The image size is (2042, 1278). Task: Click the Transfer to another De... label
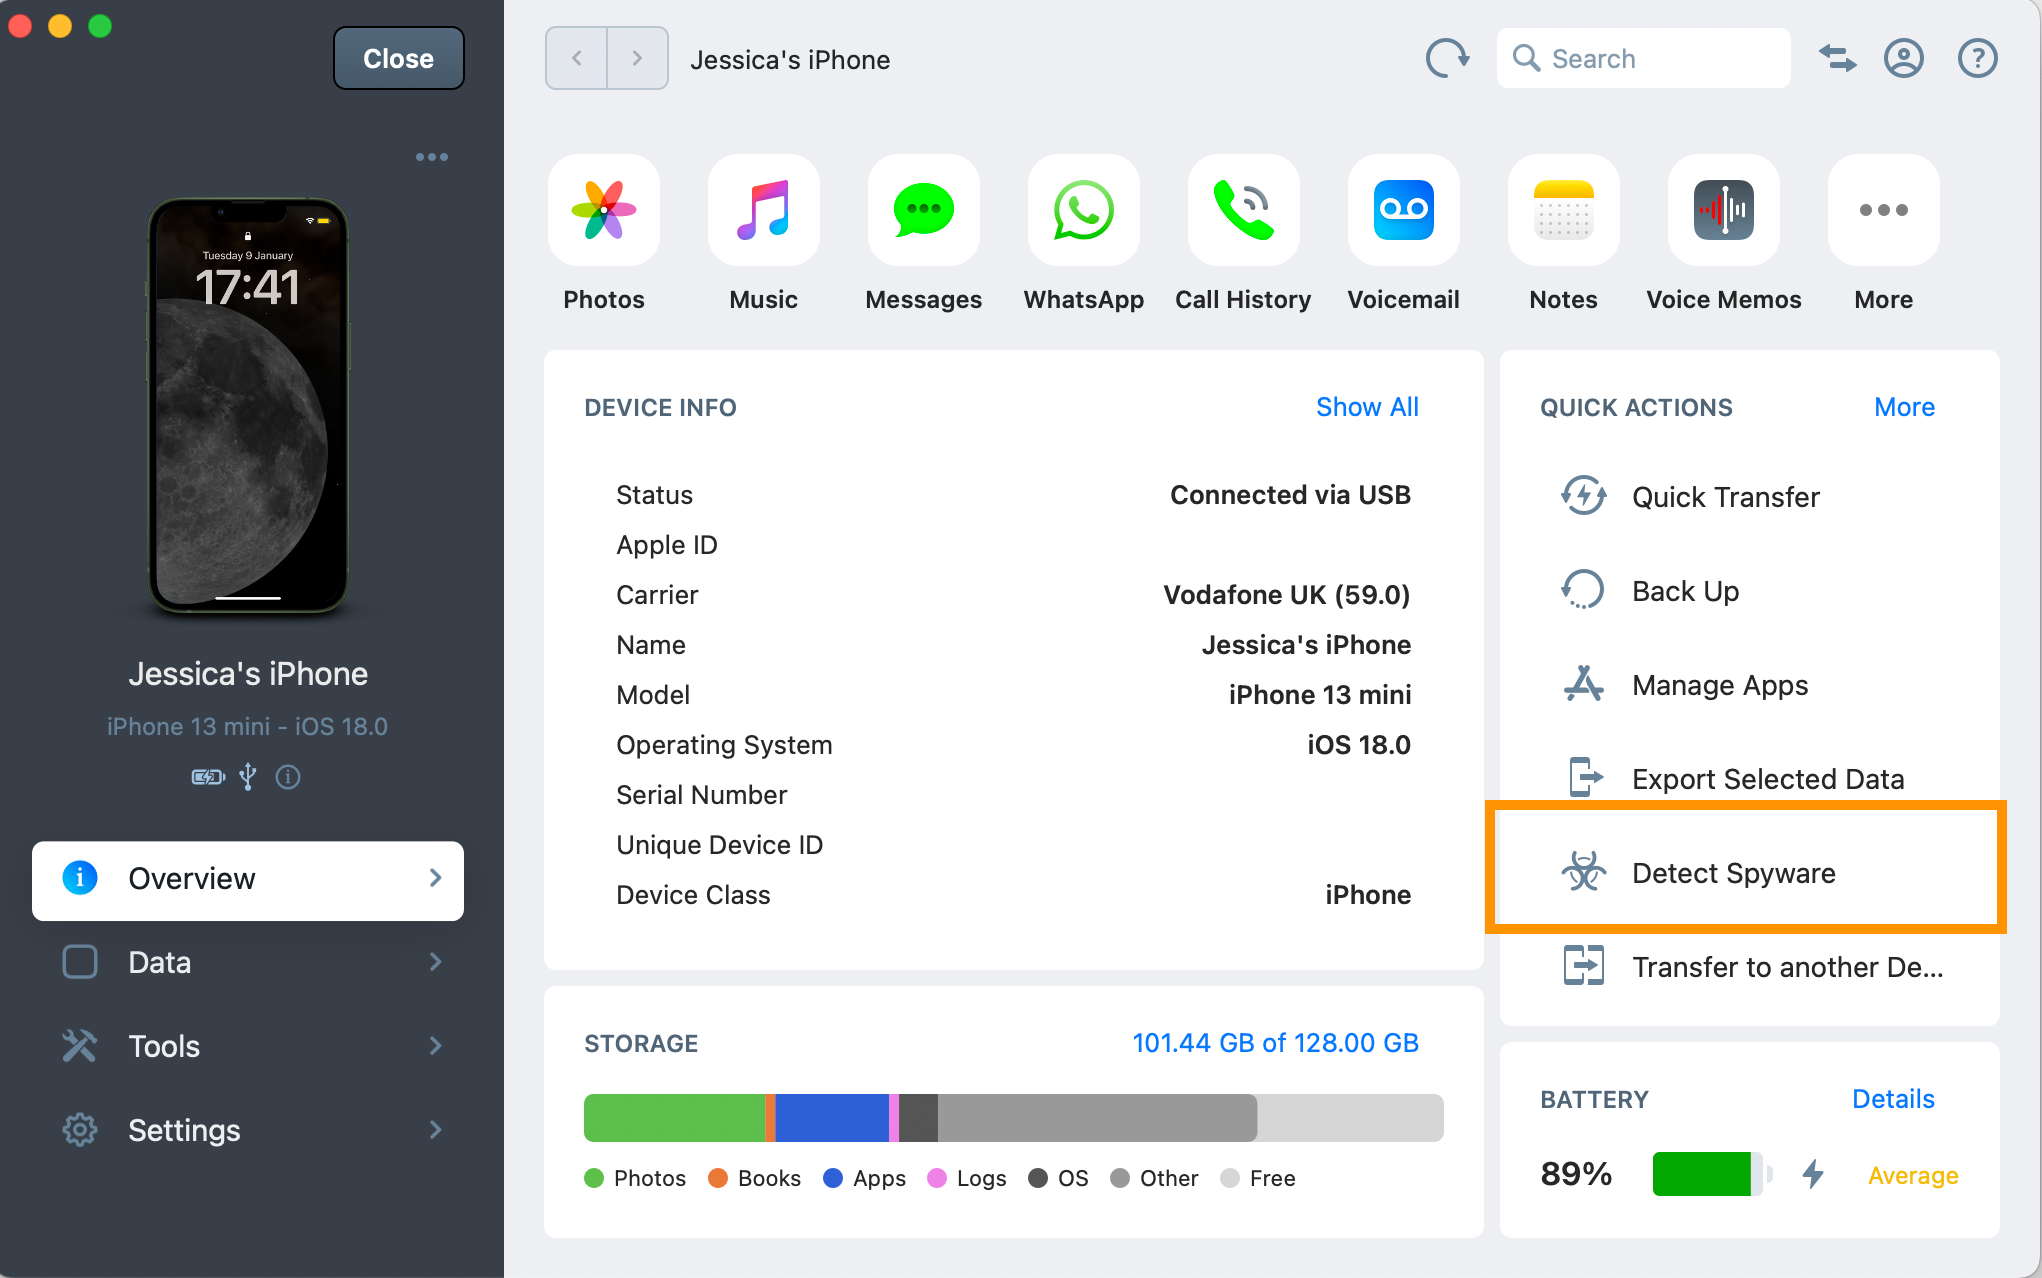tap(1788, 967)
